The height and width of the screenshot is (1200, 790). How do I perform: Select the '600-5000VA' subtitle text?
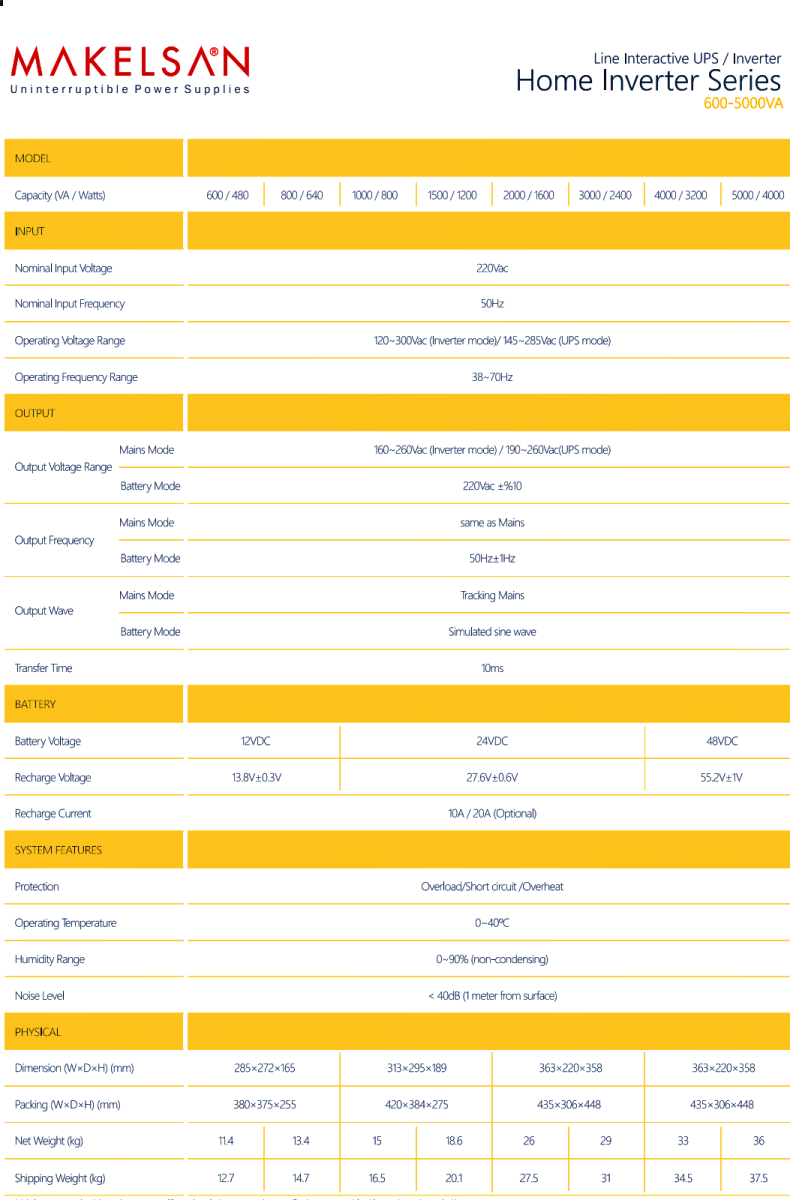pos(743,104)
